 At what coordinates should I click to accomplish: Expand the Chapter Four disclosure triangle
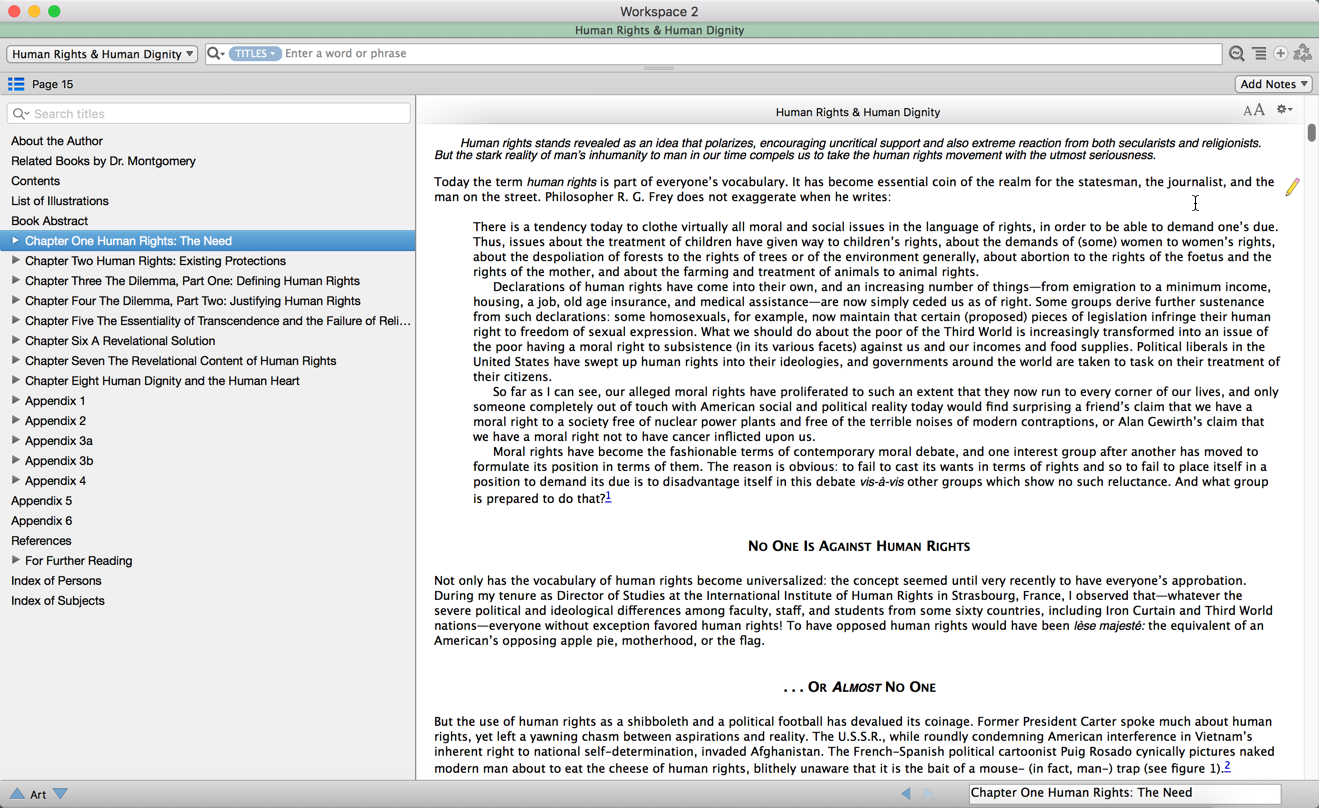point(15,301)
